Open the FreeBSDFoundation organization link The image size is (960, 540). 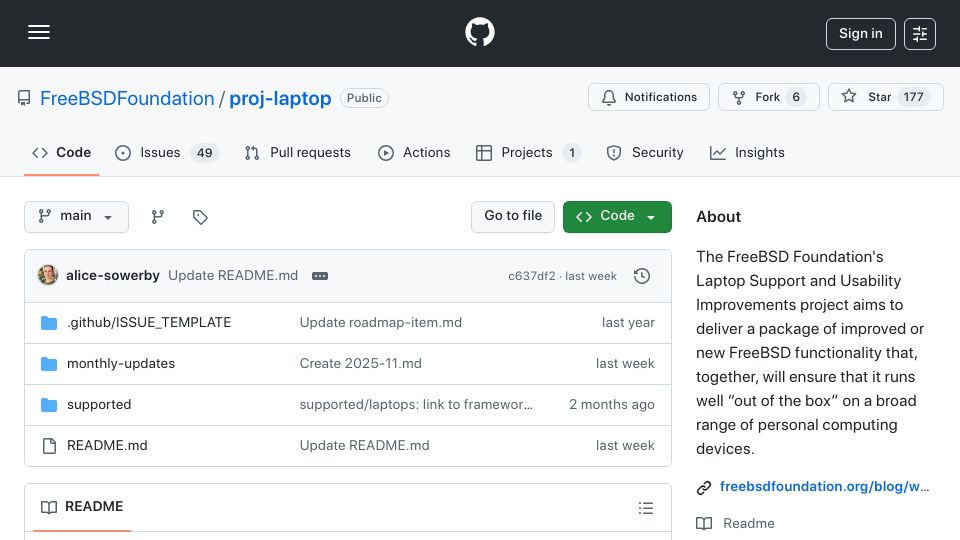click(x=127, y=99)
